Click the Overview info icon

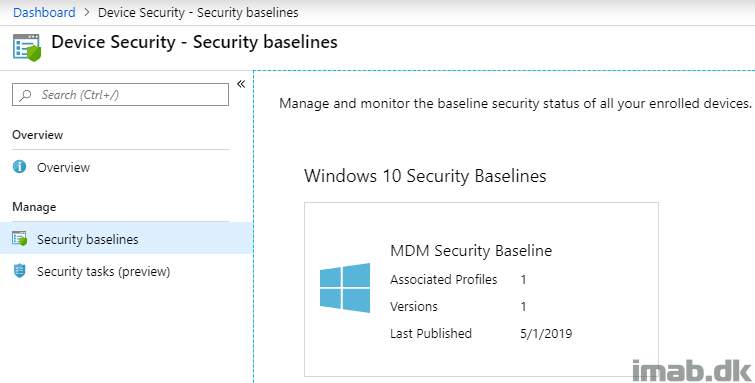pos(19,167)
